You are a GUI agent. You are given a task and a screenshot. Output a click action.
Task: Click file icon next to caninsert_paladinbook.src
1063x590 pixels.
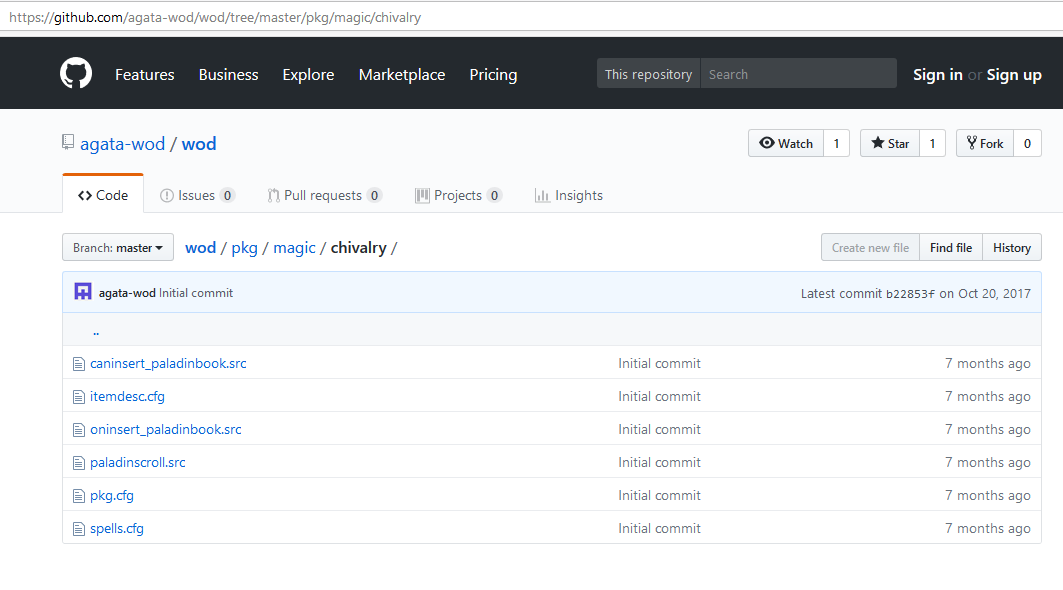point(79,364)
